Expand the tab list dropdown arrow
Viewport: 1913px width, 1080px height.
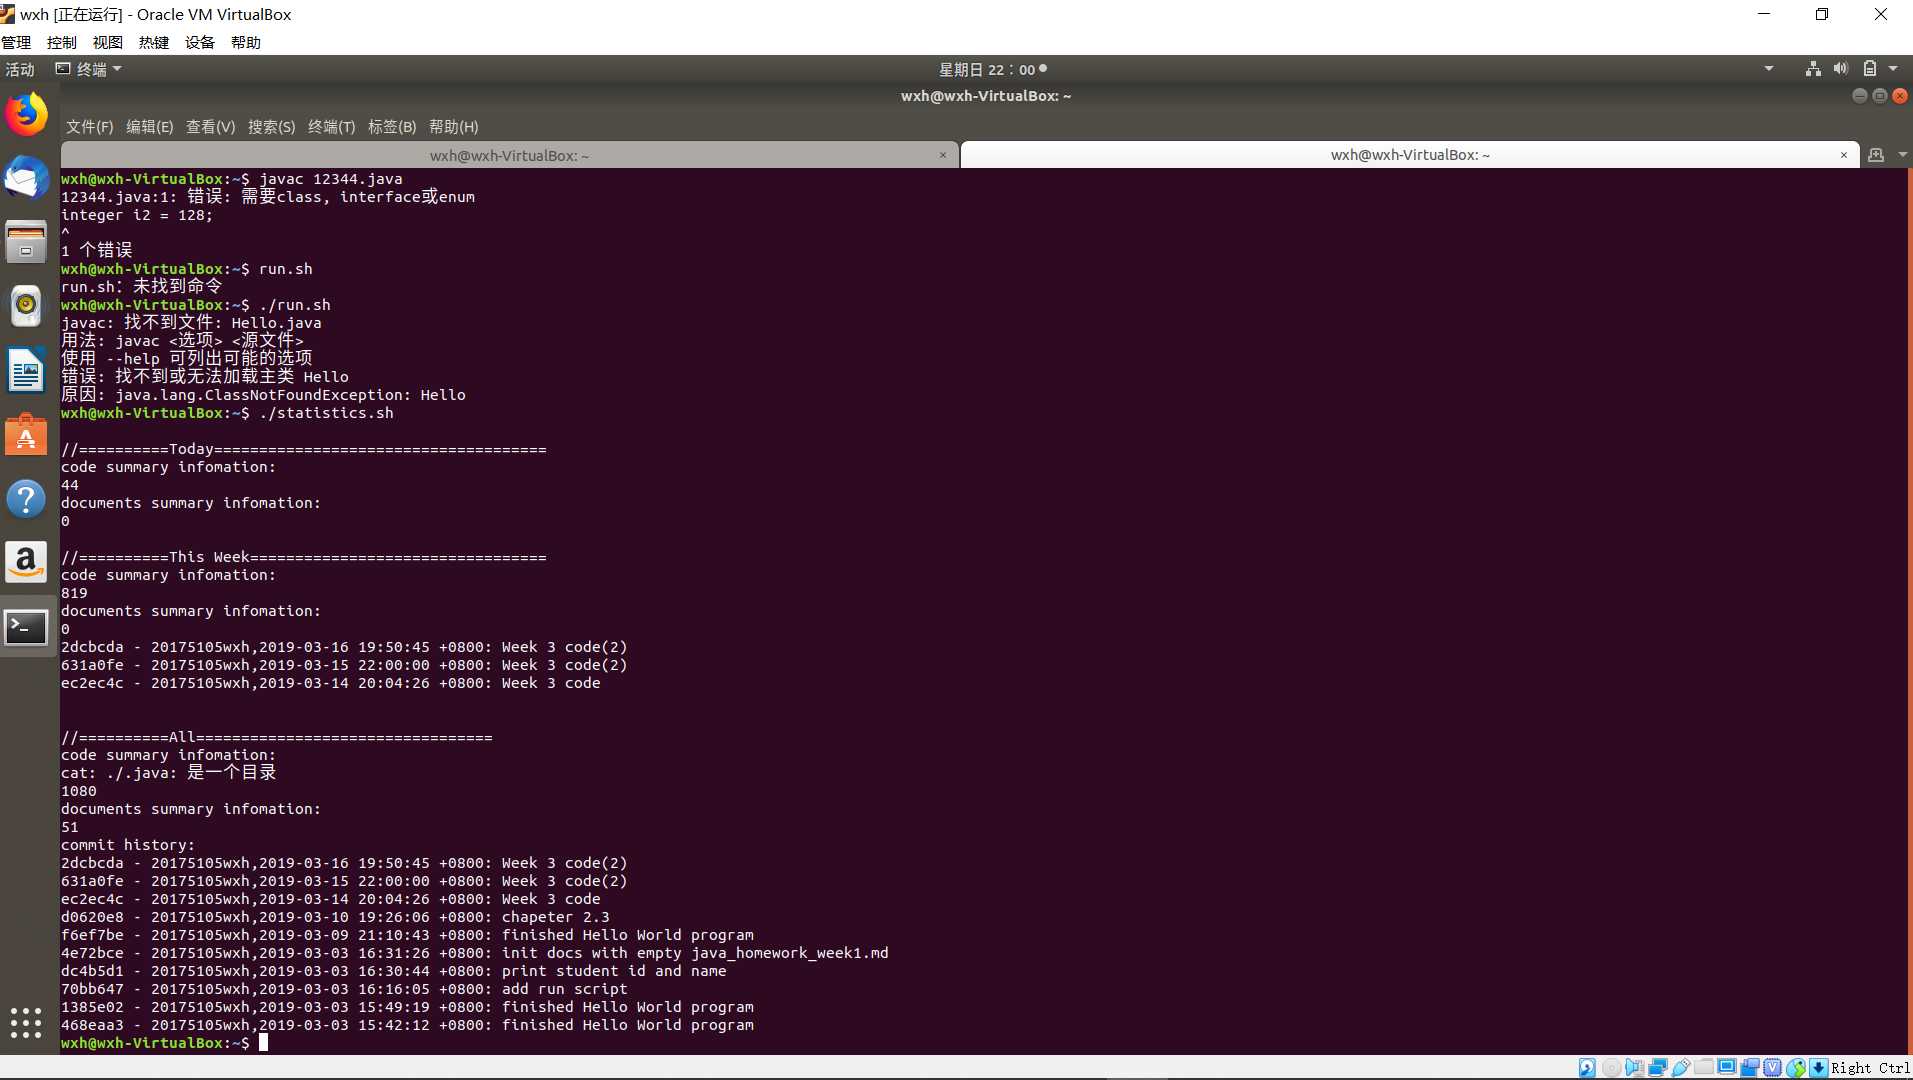1902,155
